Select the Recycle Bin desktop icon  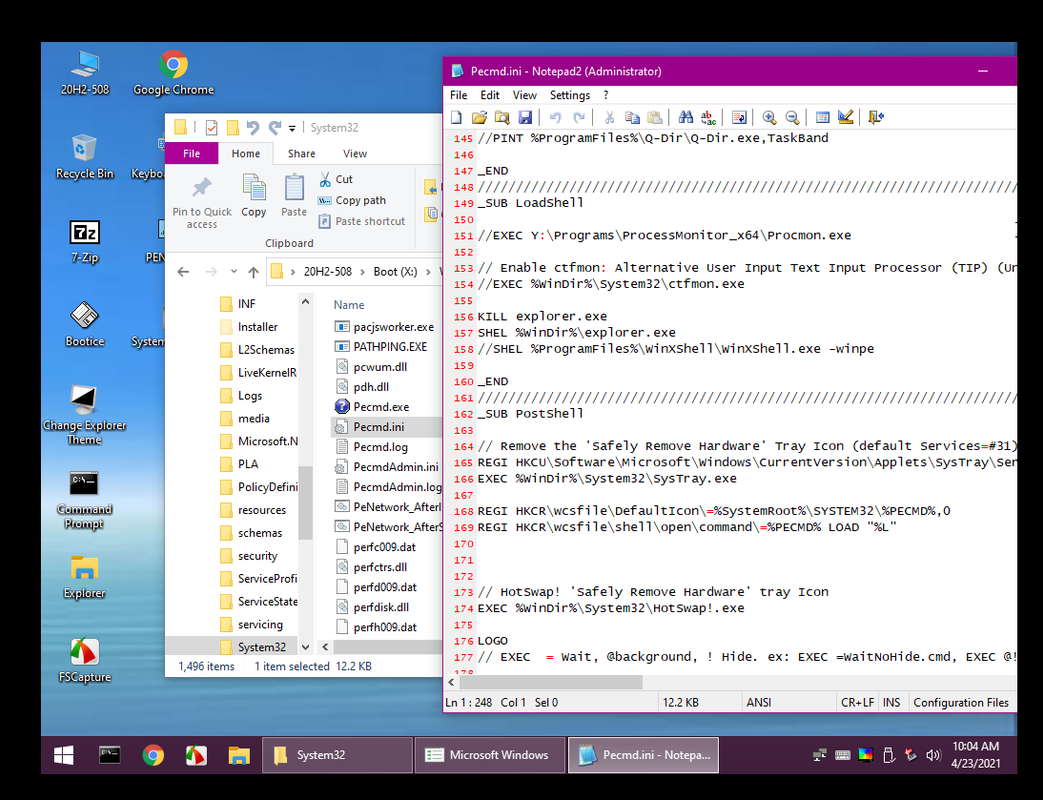(84, 157)
